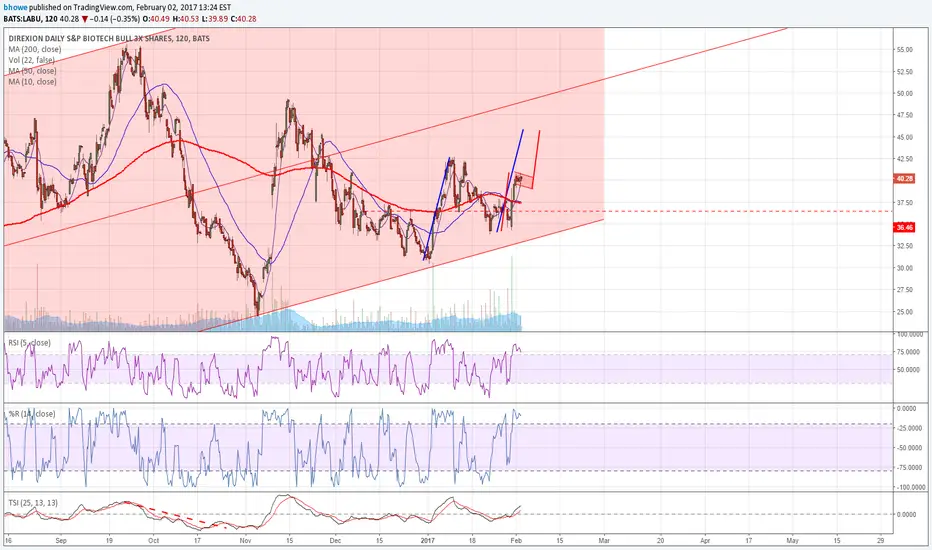
Task: Click the 52.50 price axis label
Action: 905,72
